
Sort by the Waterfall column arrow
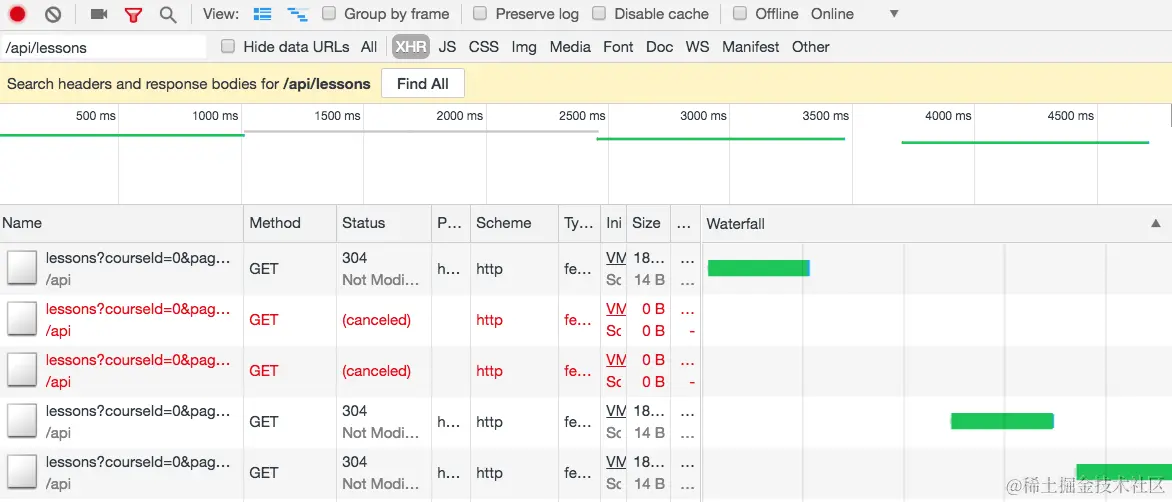(1156, 223)
